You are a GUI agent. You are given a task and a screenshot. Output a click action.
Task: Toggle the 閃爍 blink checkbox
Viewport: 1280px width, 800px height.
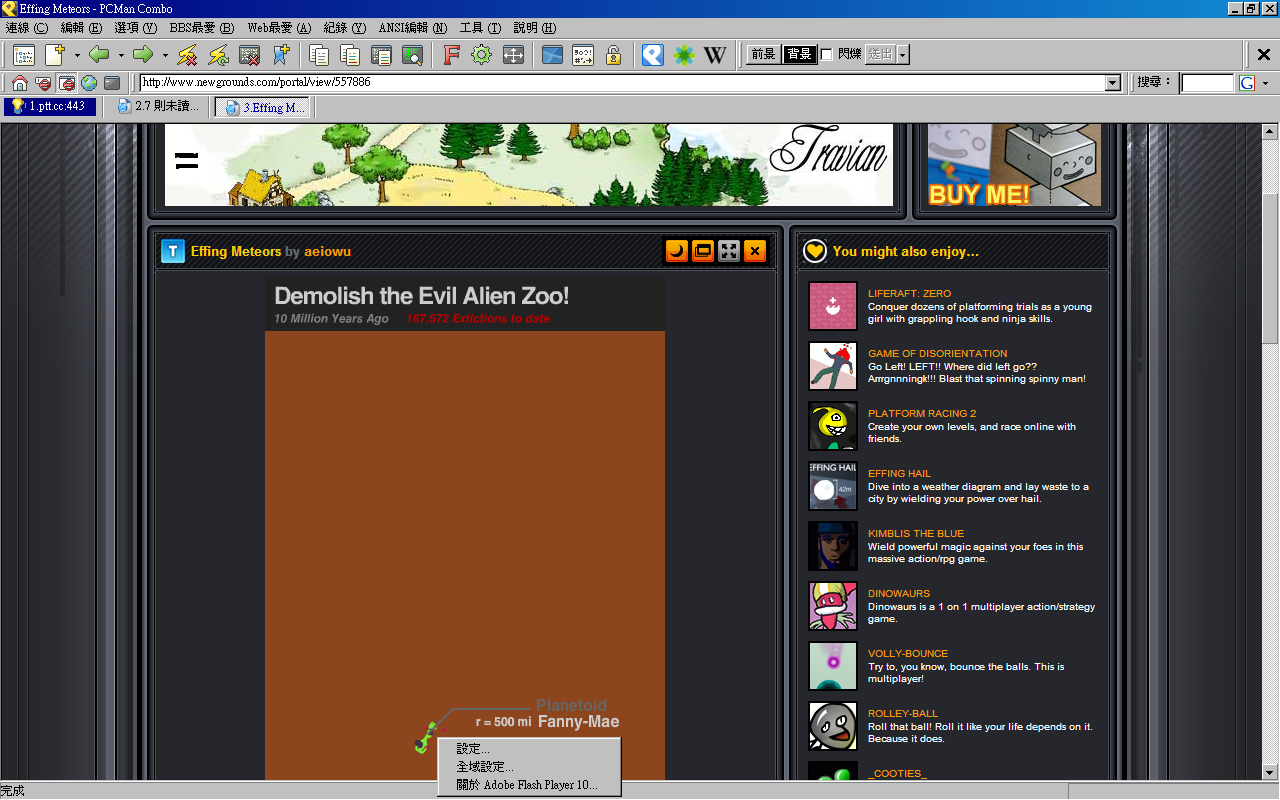(826, 55)
